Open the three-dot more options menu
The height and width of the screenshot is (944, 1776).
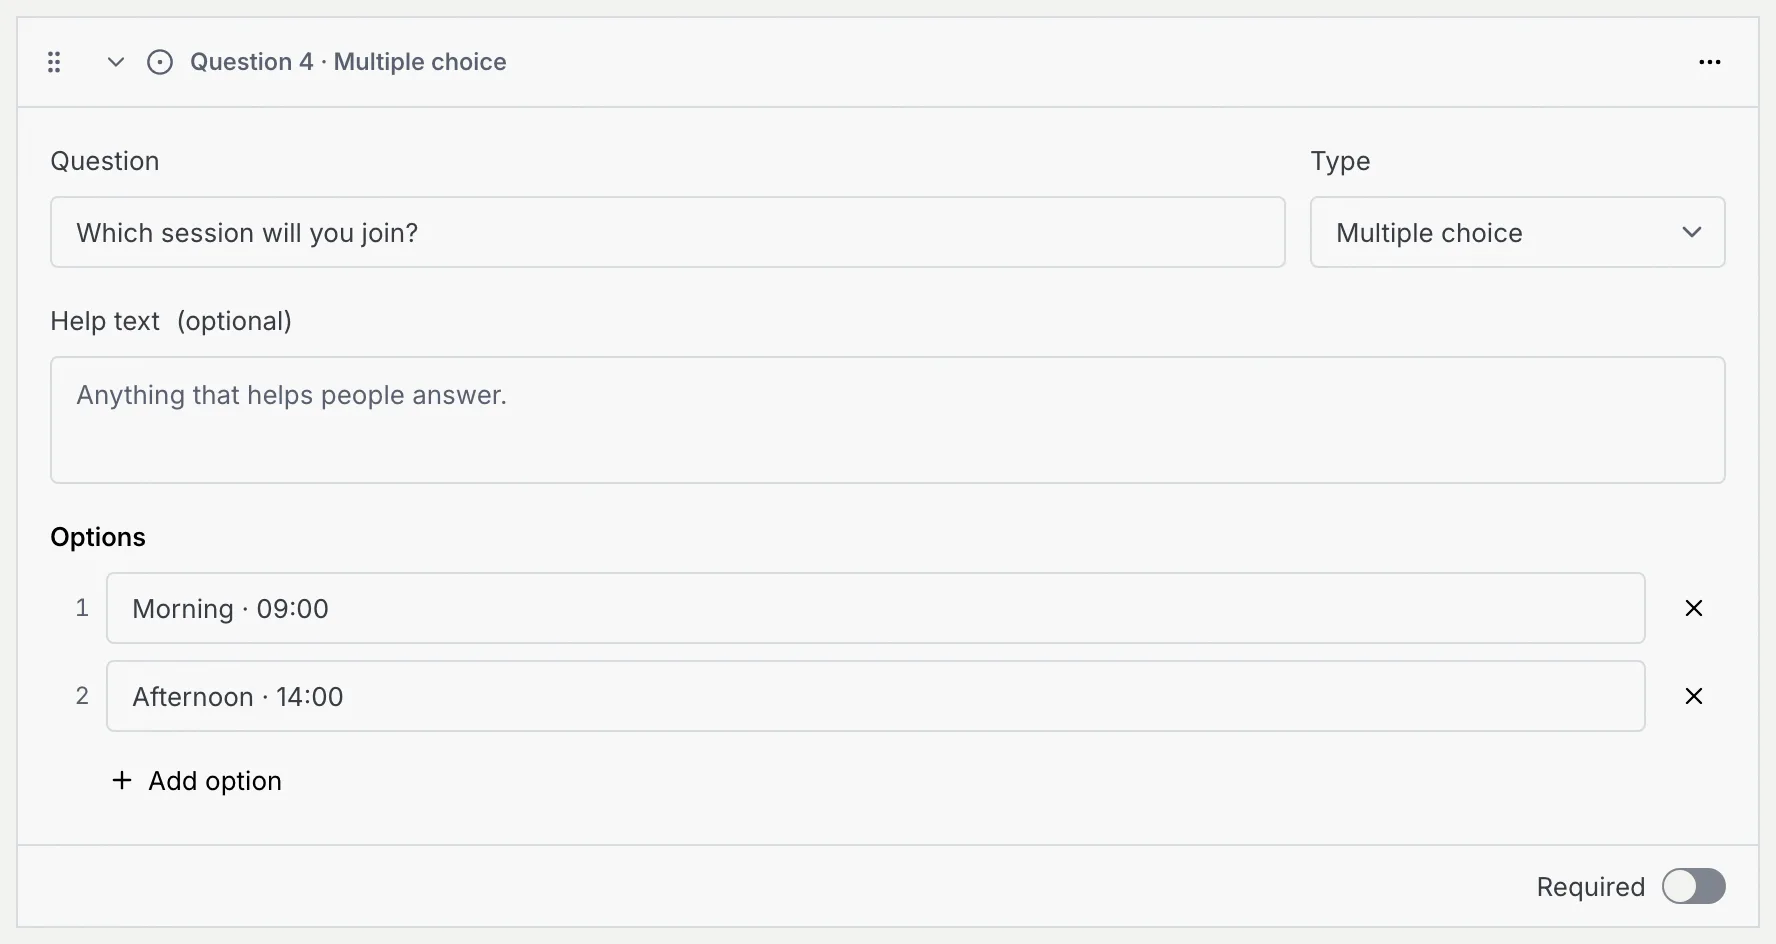coord(1710,62)
